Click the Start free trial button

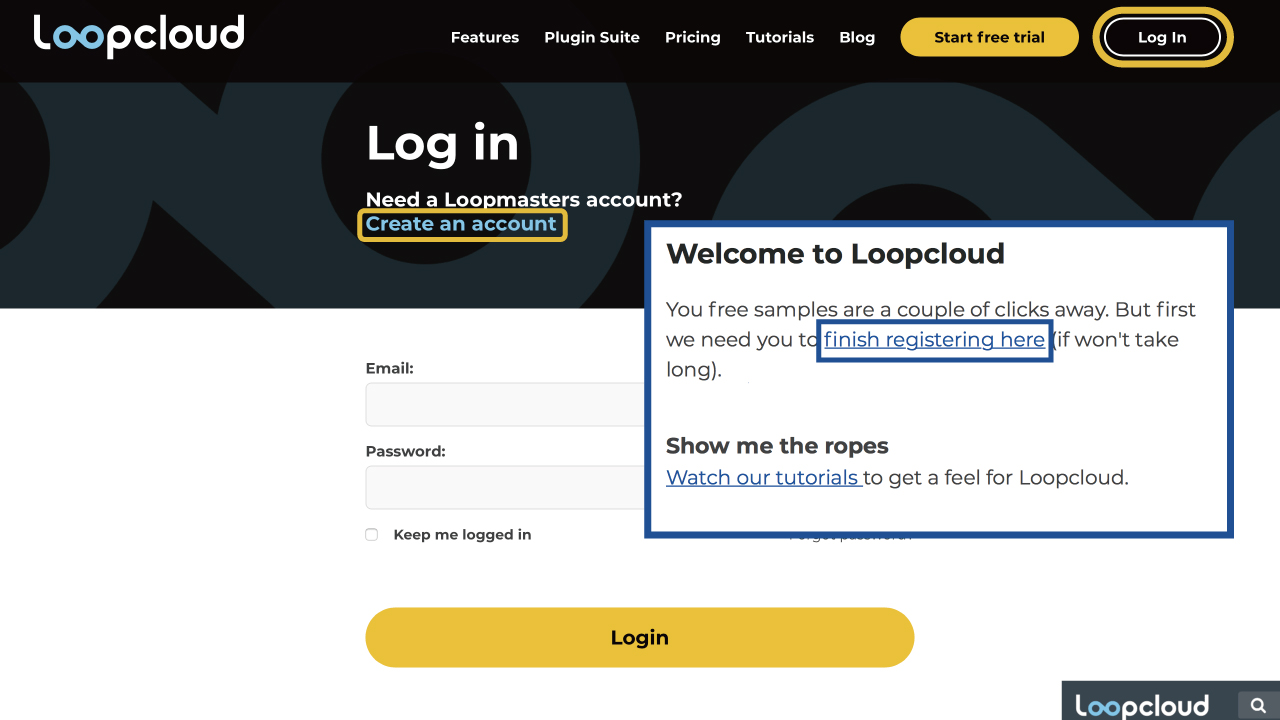point(989,36)
